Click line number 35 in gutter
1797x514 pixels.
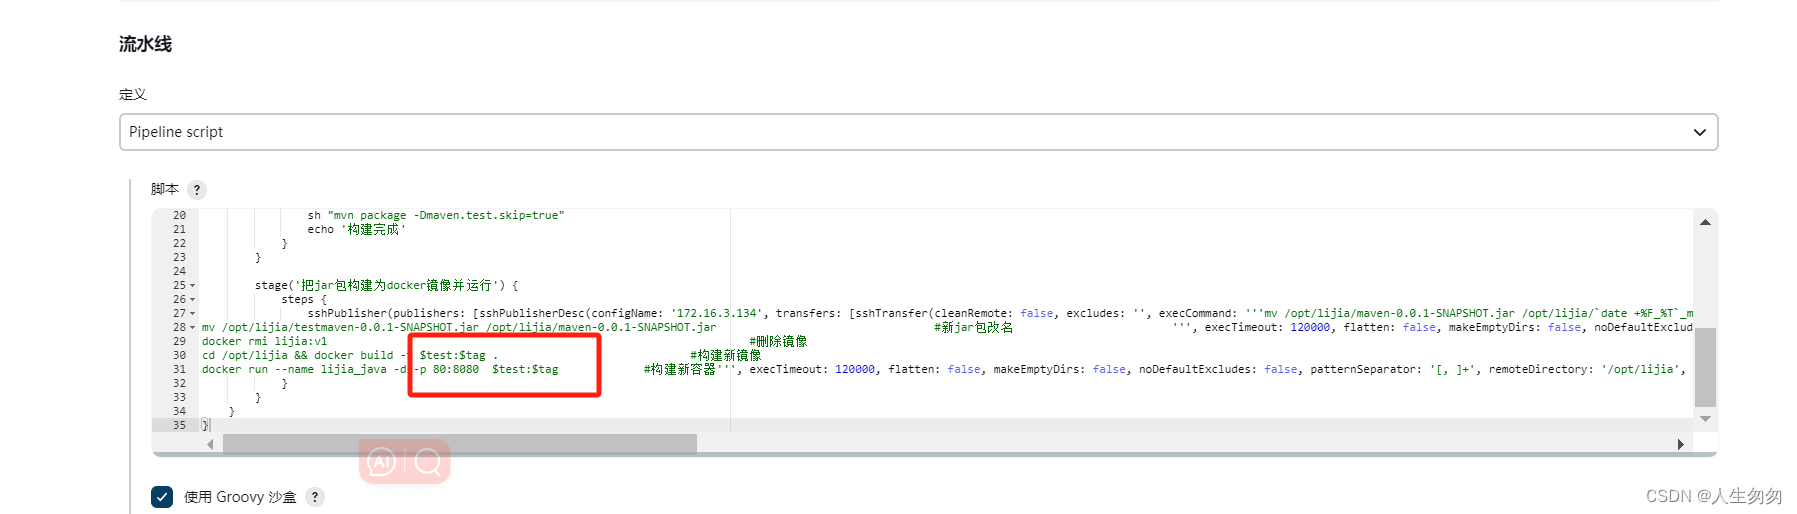179,426
